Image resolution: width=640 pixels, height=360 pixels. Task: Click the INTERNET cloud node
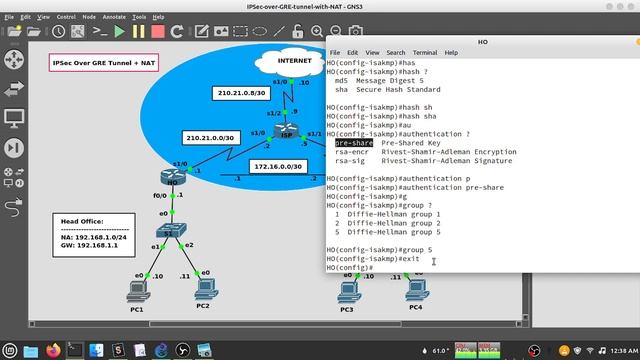[291, 63]
